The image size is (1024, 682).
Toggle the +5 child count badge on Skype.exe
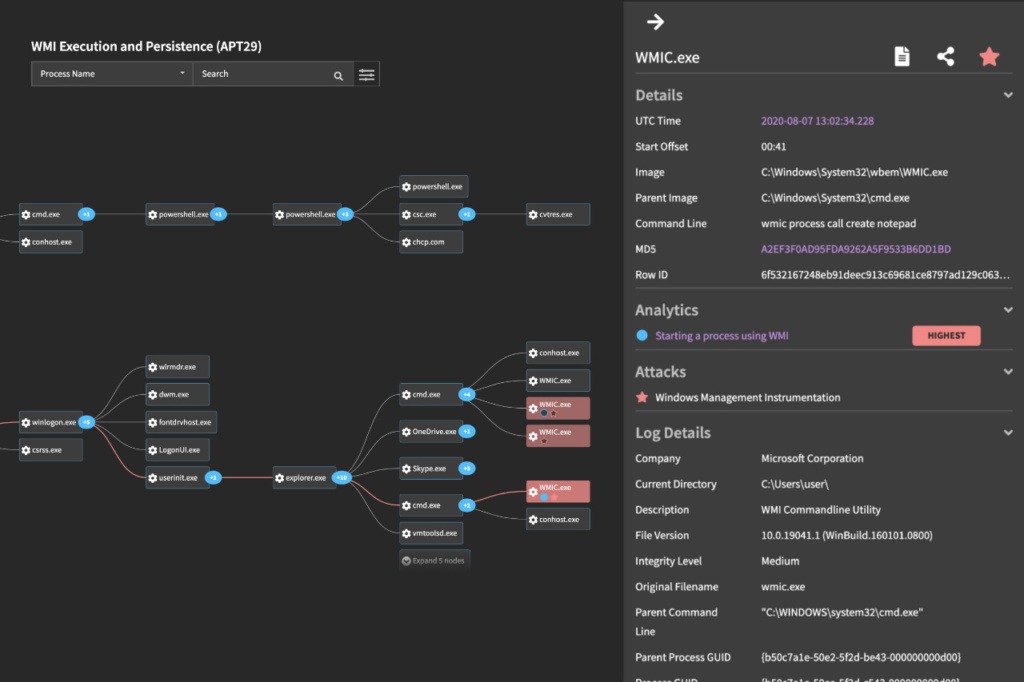click(467, 468)
